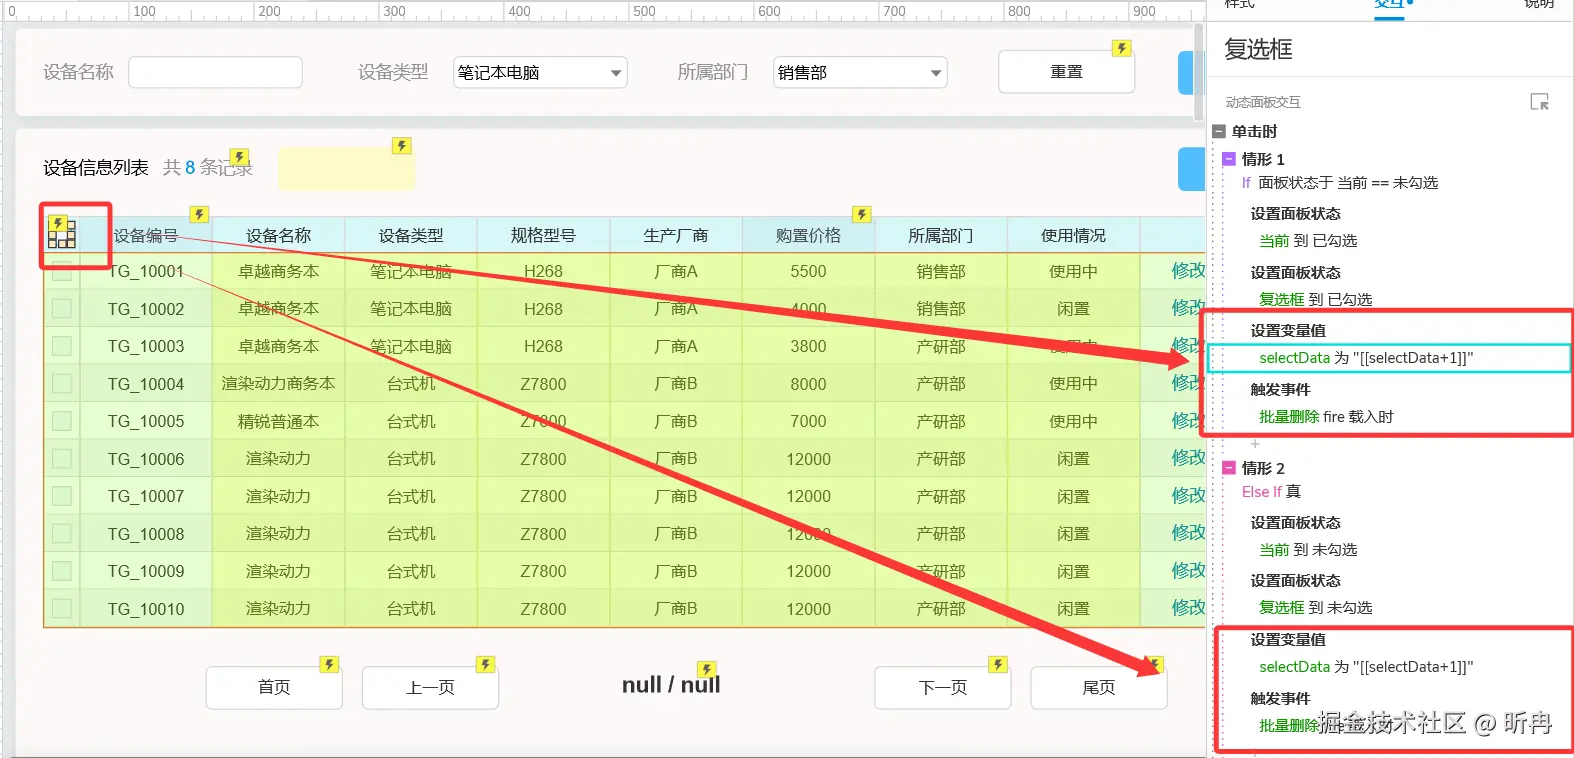The width and height of the screenshot is (1574, 758).
Task: Select the '当前 到 已勾选' action
Action: pyautogui.click(x=1308, y=241)
